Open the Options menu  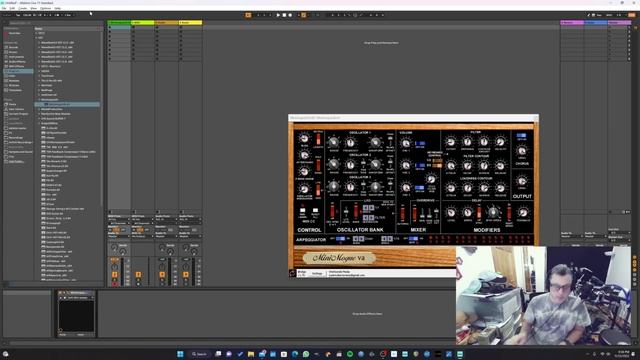pos(46,8)
